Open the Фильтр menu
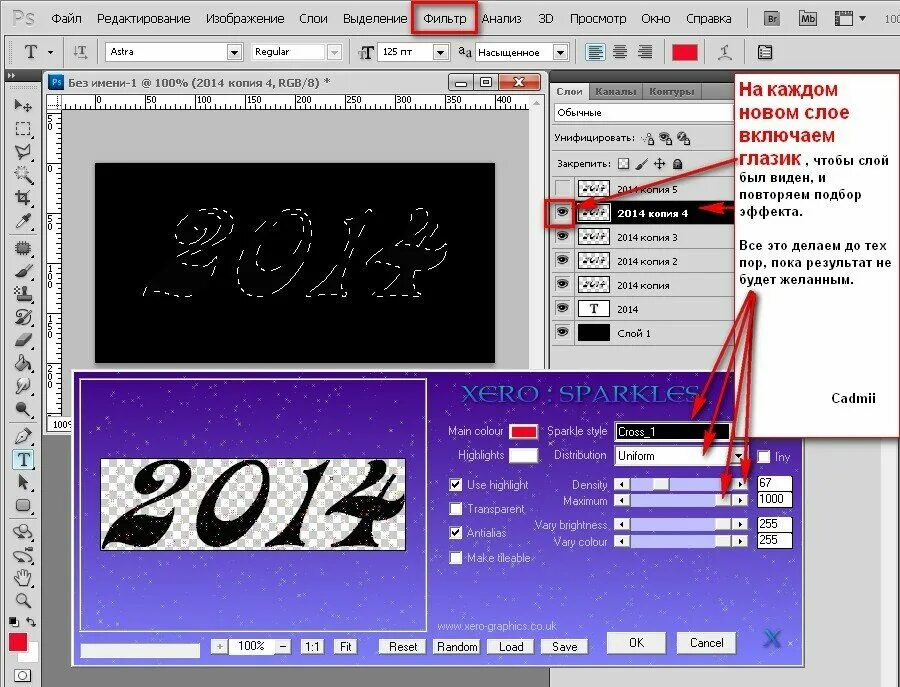The width and height of the screenshot is (900, 687). point(444,18)
